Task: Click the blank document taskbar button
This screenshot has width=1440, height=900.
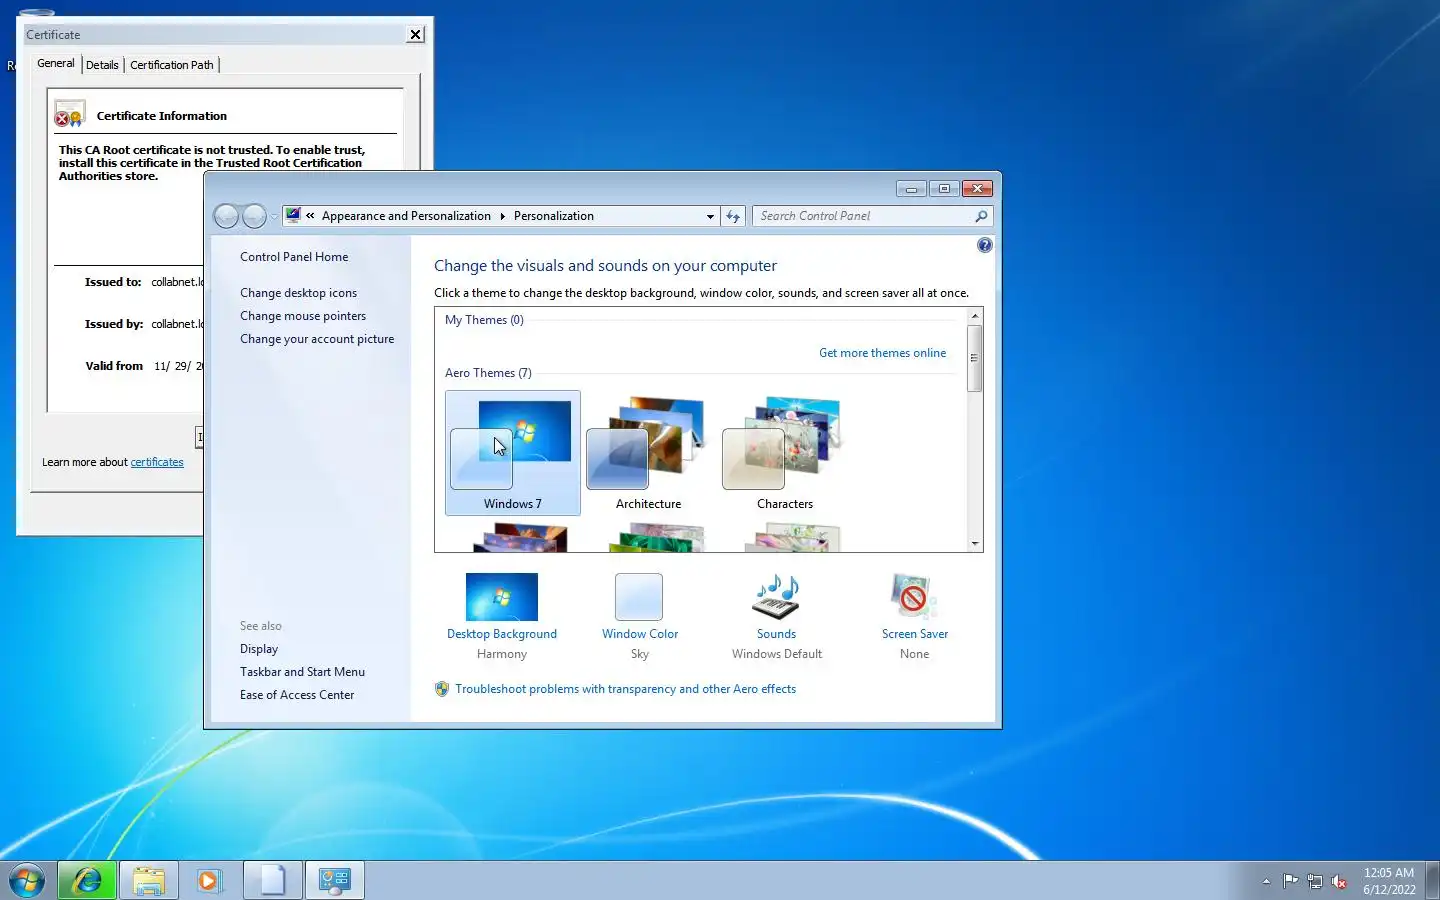Action: tap(272, 881)
